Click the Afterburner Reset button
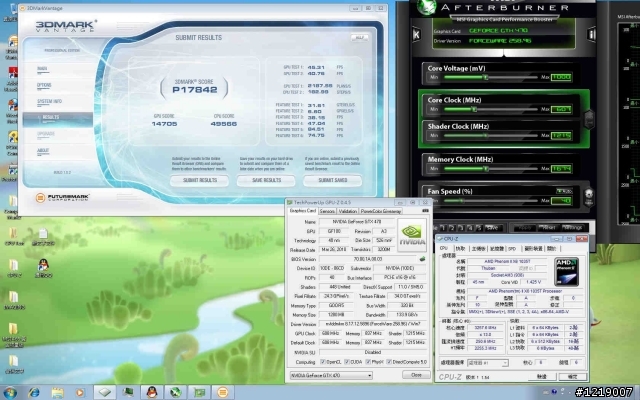The width and height of the screenshot is (640, 400). (x=549, y=228)
